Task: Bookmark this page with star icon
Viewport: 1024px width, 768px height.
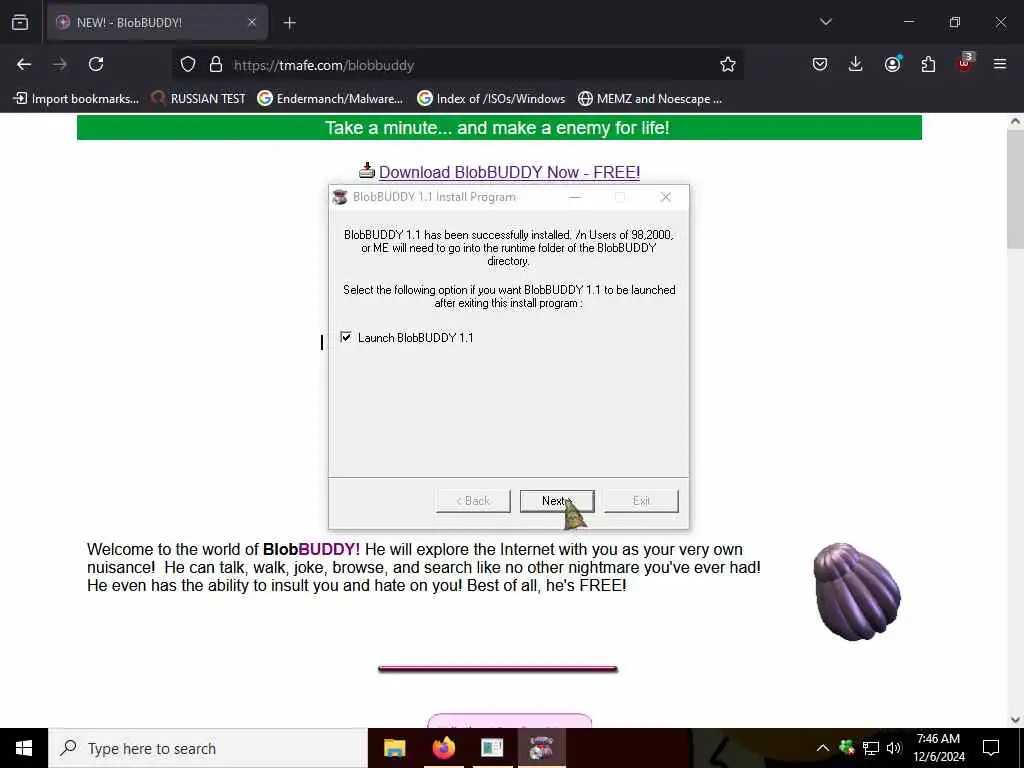Action: (728, 65)
